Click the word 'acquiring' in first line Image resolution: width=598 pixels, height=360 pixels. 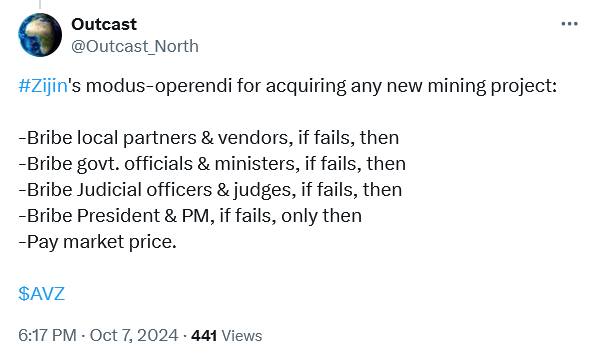coord(306,86)
